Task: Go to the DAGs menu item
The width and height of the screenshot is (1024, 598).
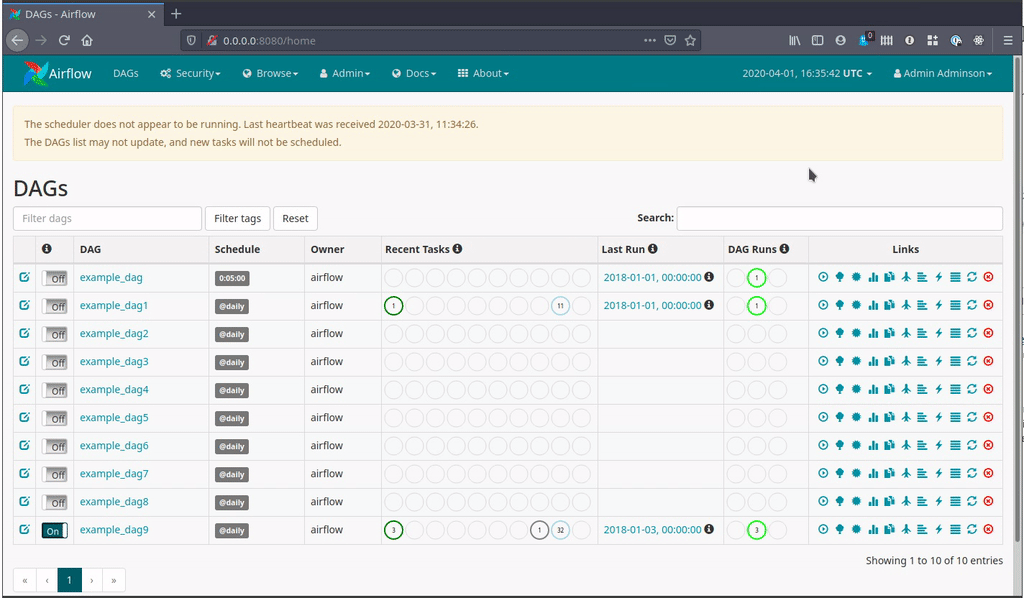Action: [126, 73]
